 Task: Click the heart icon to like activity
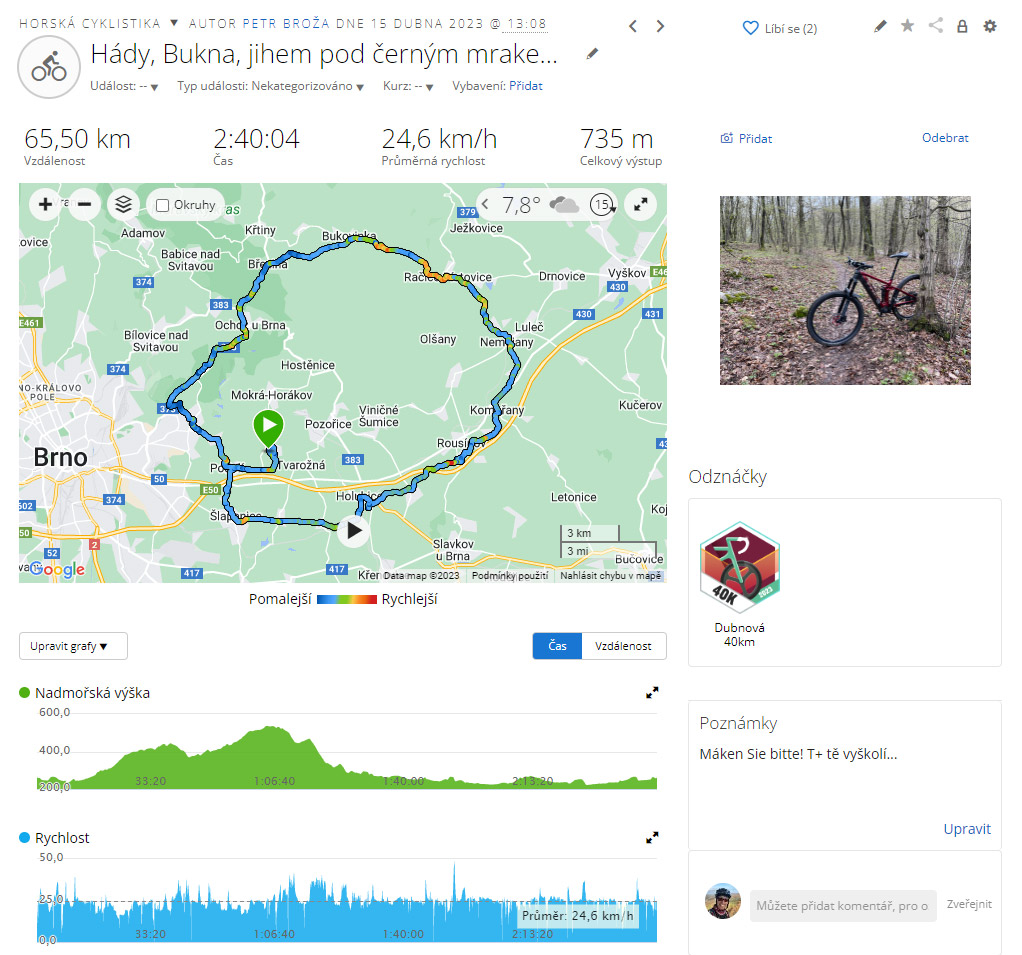[750, 28]
